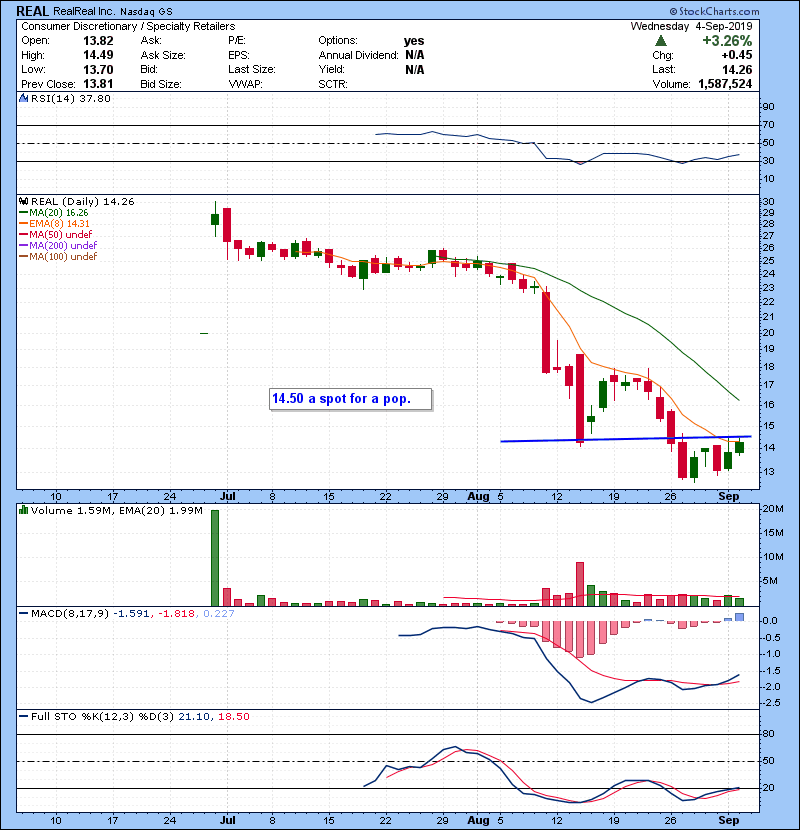Click the MA(20) 16.26 legend entry
This screenshot has width=800, height=830.
54,212
